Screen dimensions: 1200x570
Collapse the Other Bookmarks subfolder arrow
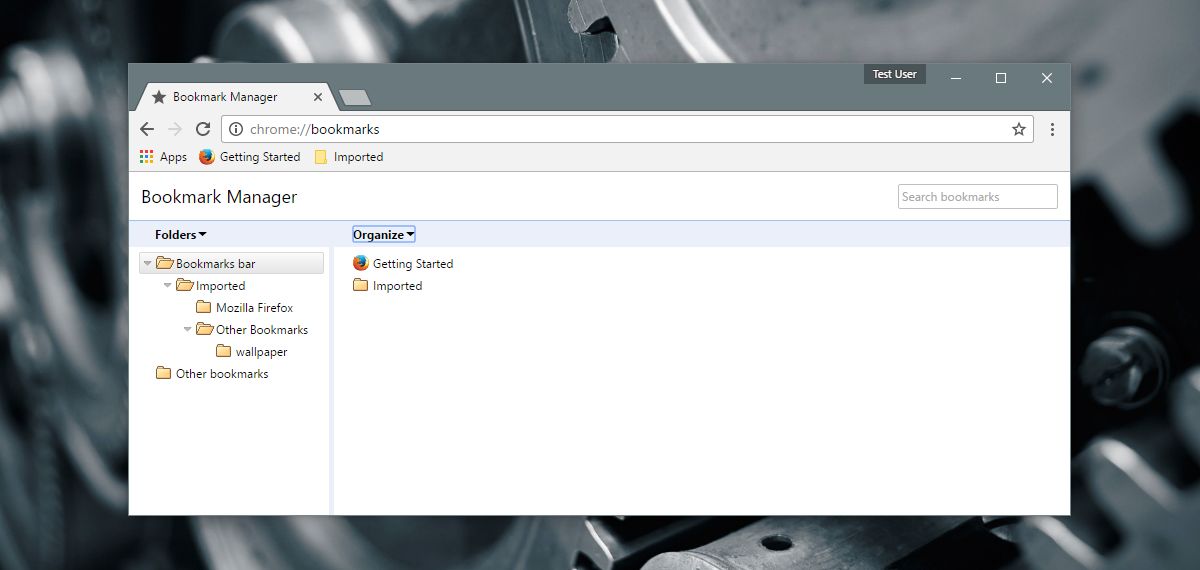pyautogui.click(x=188, y=330)
